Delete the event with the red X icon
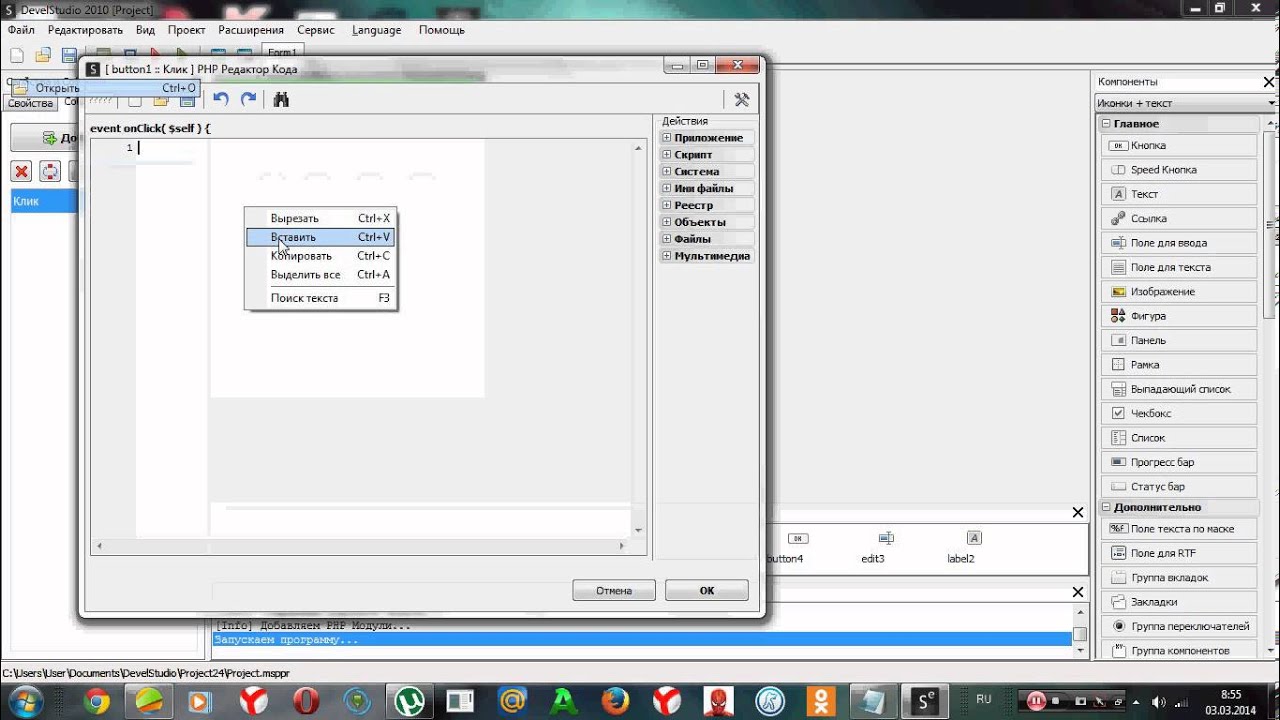This screenshot has height=720, width=1280. [x=21, y=171]
